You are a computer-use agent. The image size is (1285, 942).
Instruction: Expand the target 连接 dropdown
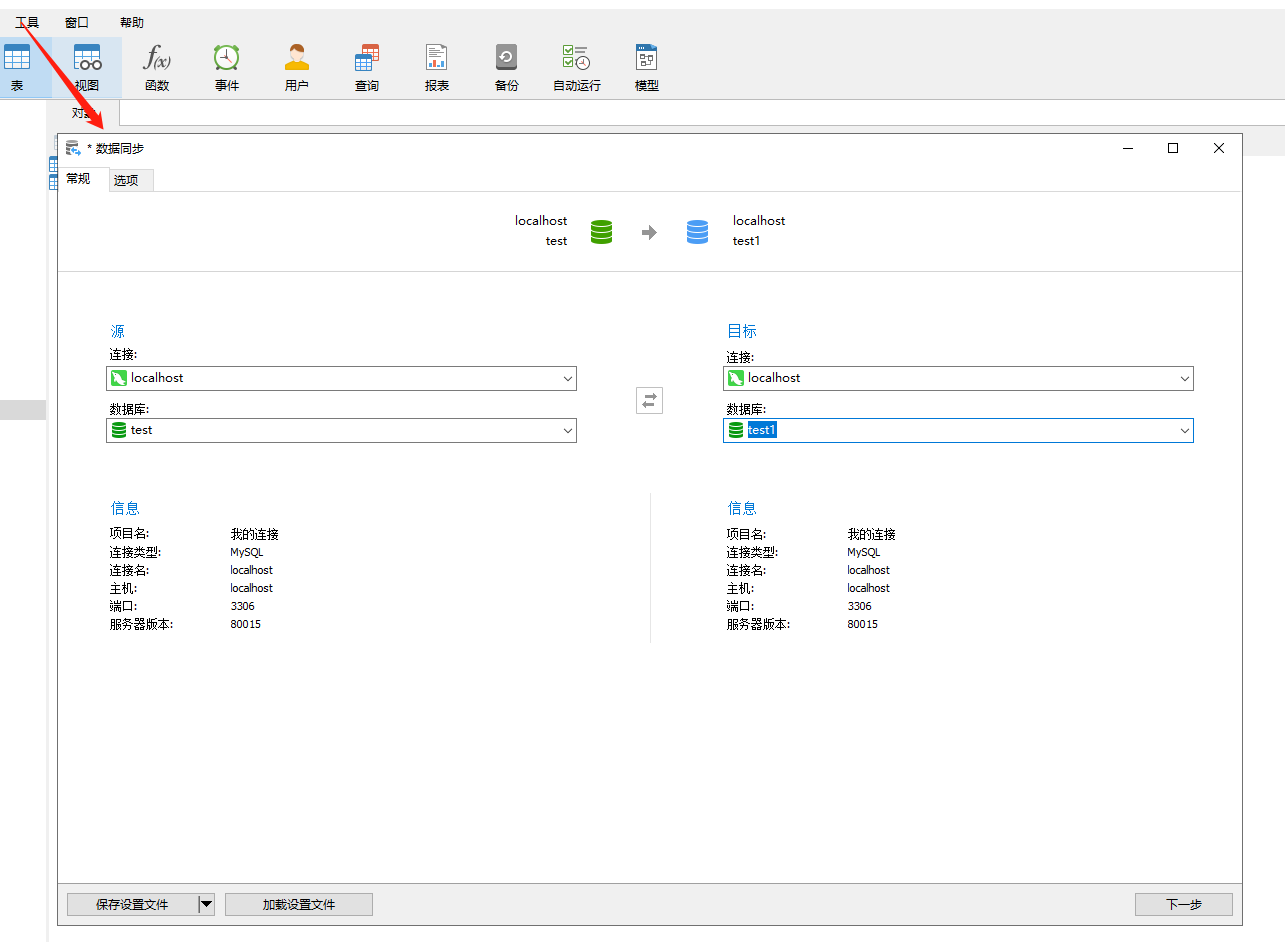coord(1185,378)
